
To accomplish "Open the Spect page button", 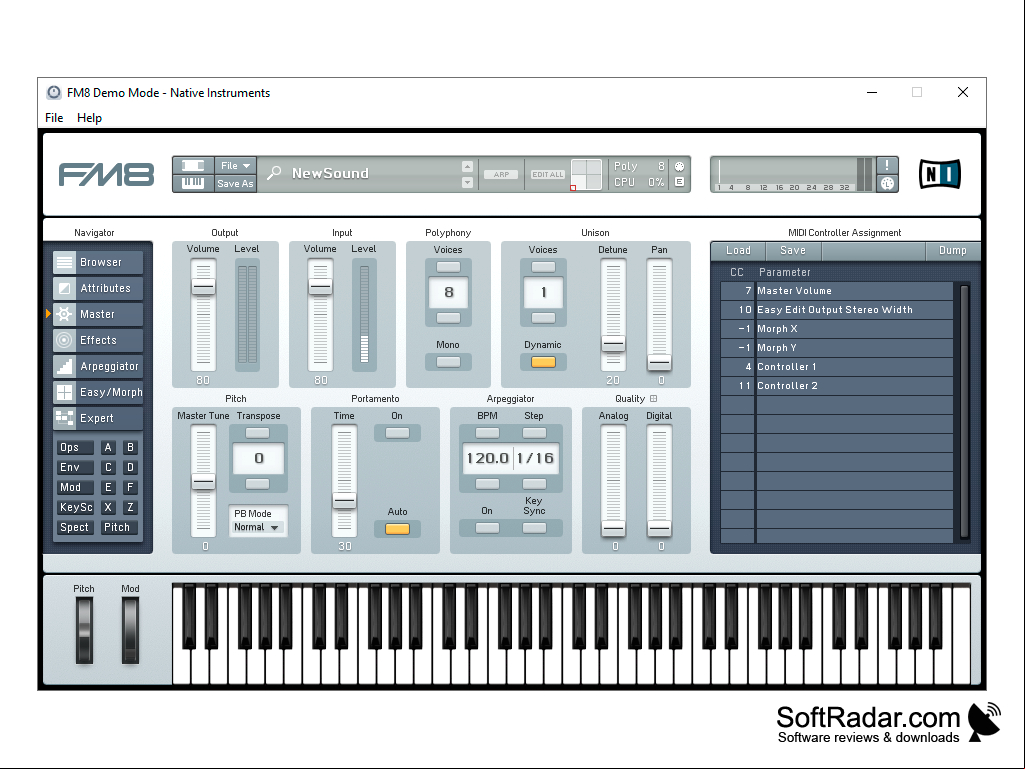I will pyautogui.click(x=75, y=527).
